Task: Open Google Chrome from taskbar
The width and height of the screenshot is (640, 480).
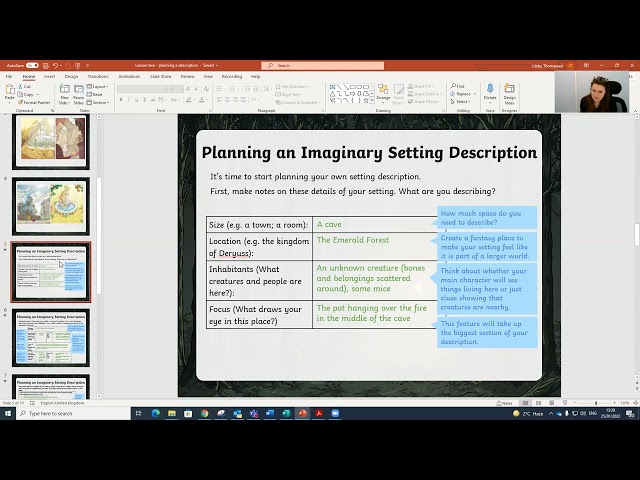Action: pyautogui.click(x=204, y=413)
